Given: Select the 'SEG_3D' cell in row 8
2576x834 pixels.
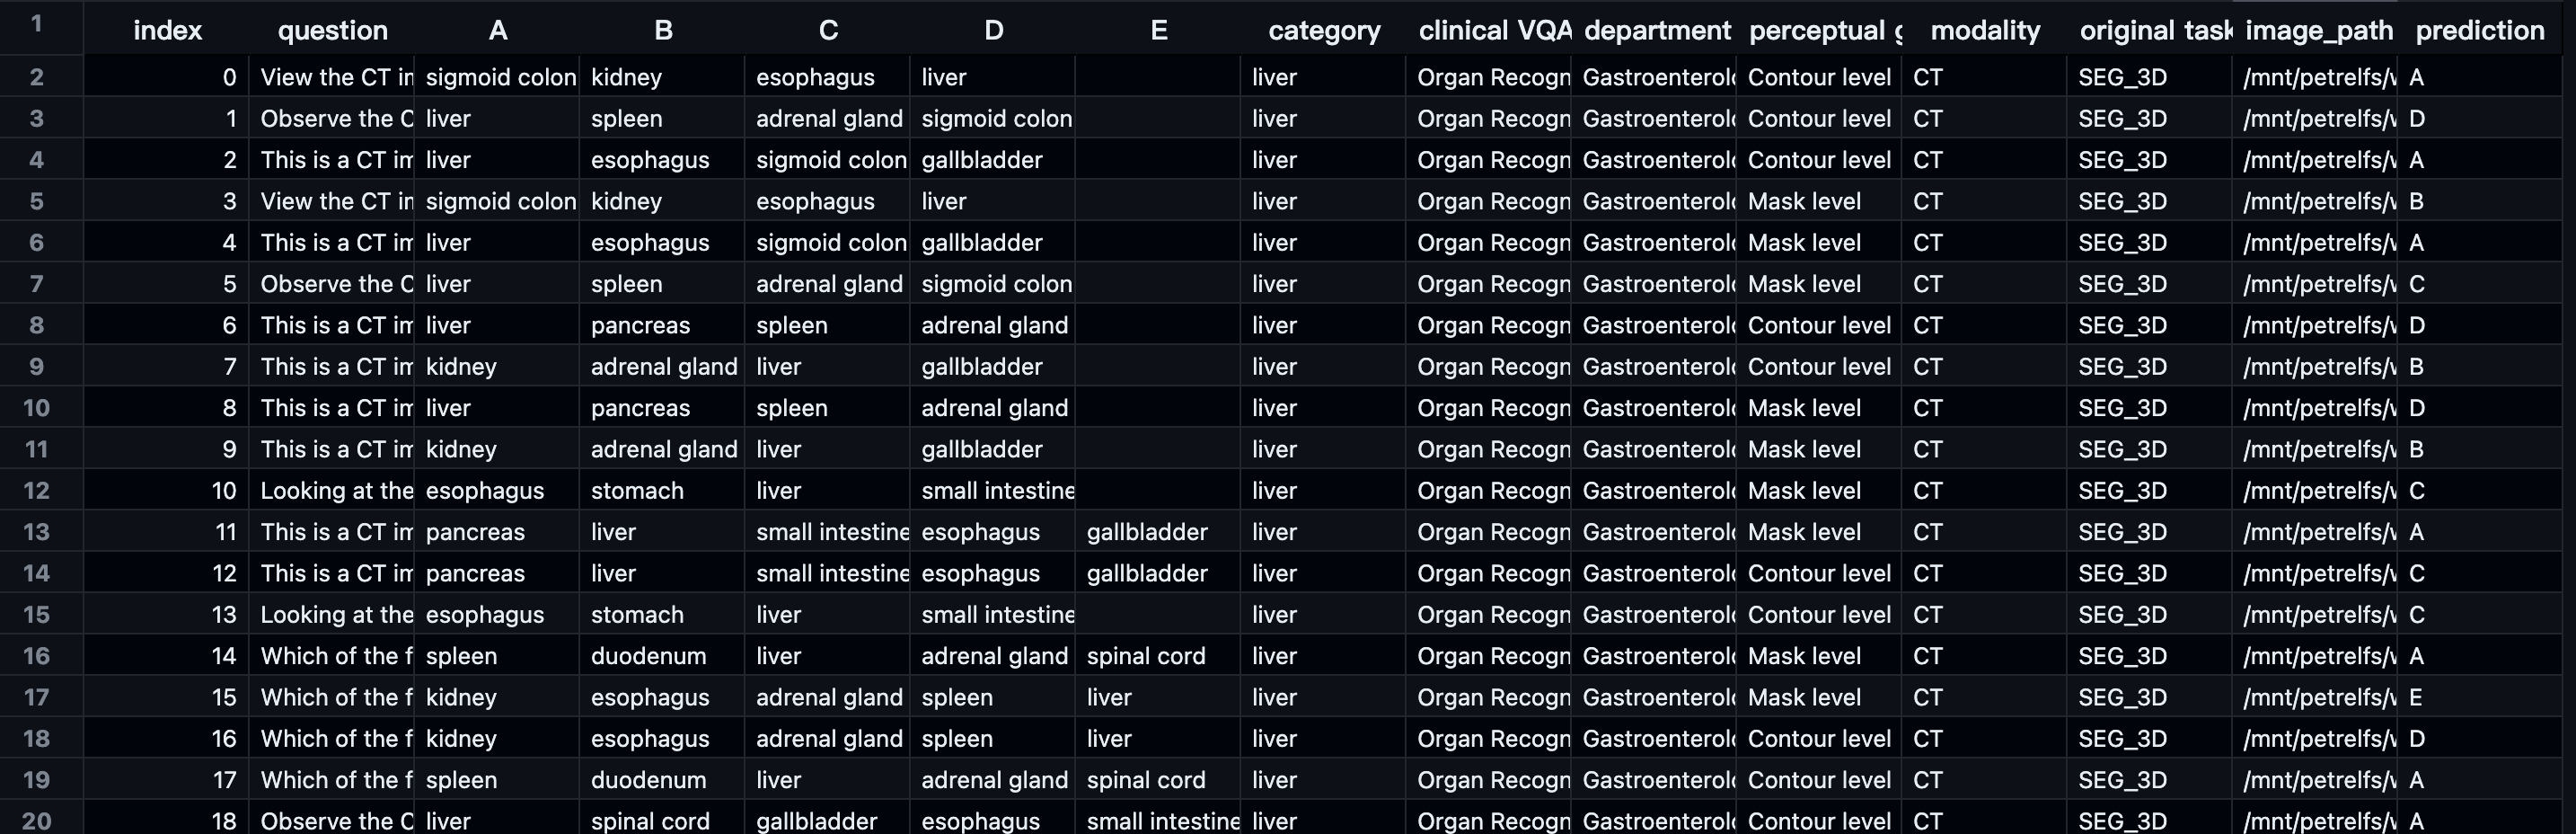Looking at the screenshot, I should coord(2122,325).
